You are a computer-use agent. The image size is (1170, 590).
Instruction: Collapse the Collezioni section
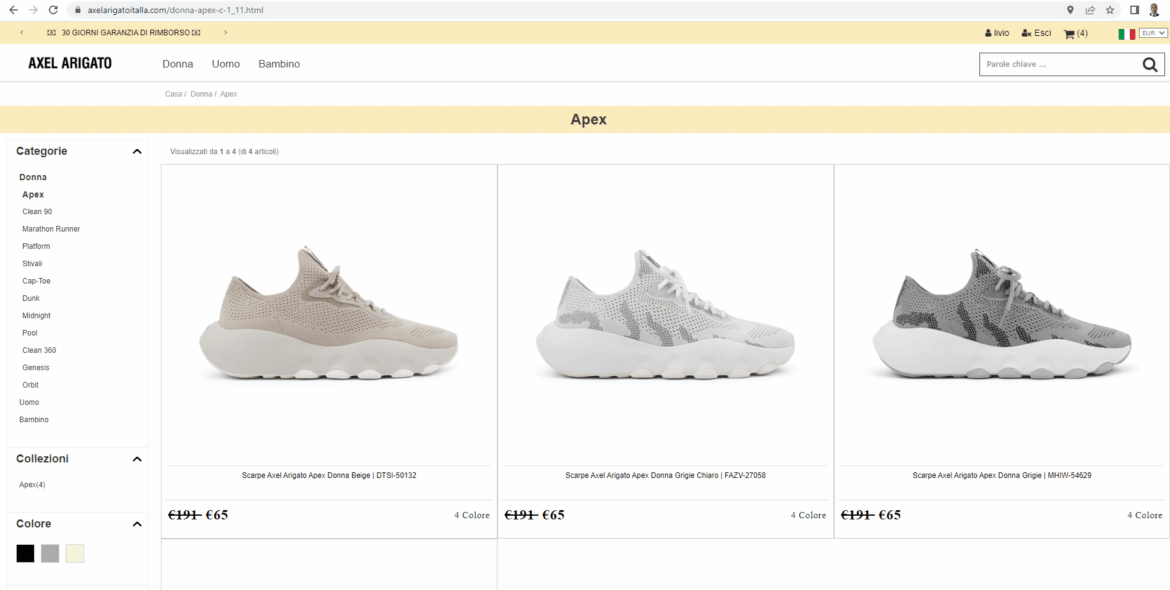(137, 459)
